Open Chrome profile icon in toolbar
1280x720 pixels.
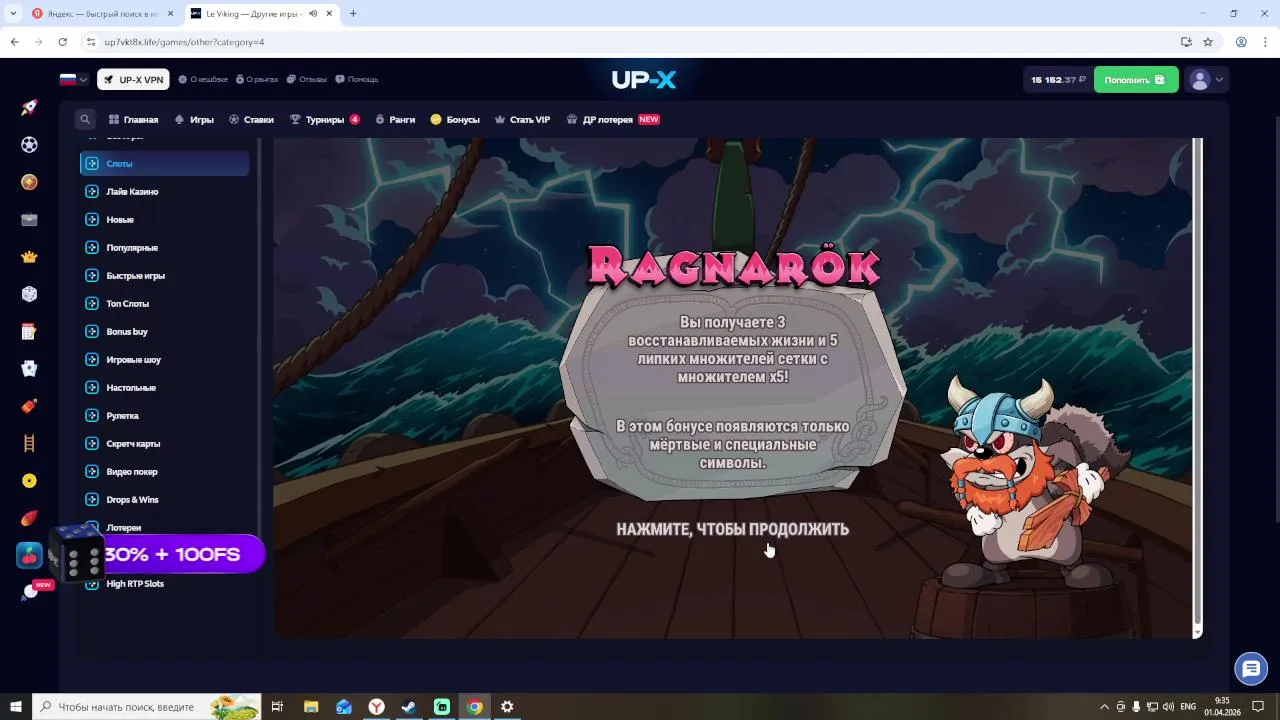pos(1241,42)
